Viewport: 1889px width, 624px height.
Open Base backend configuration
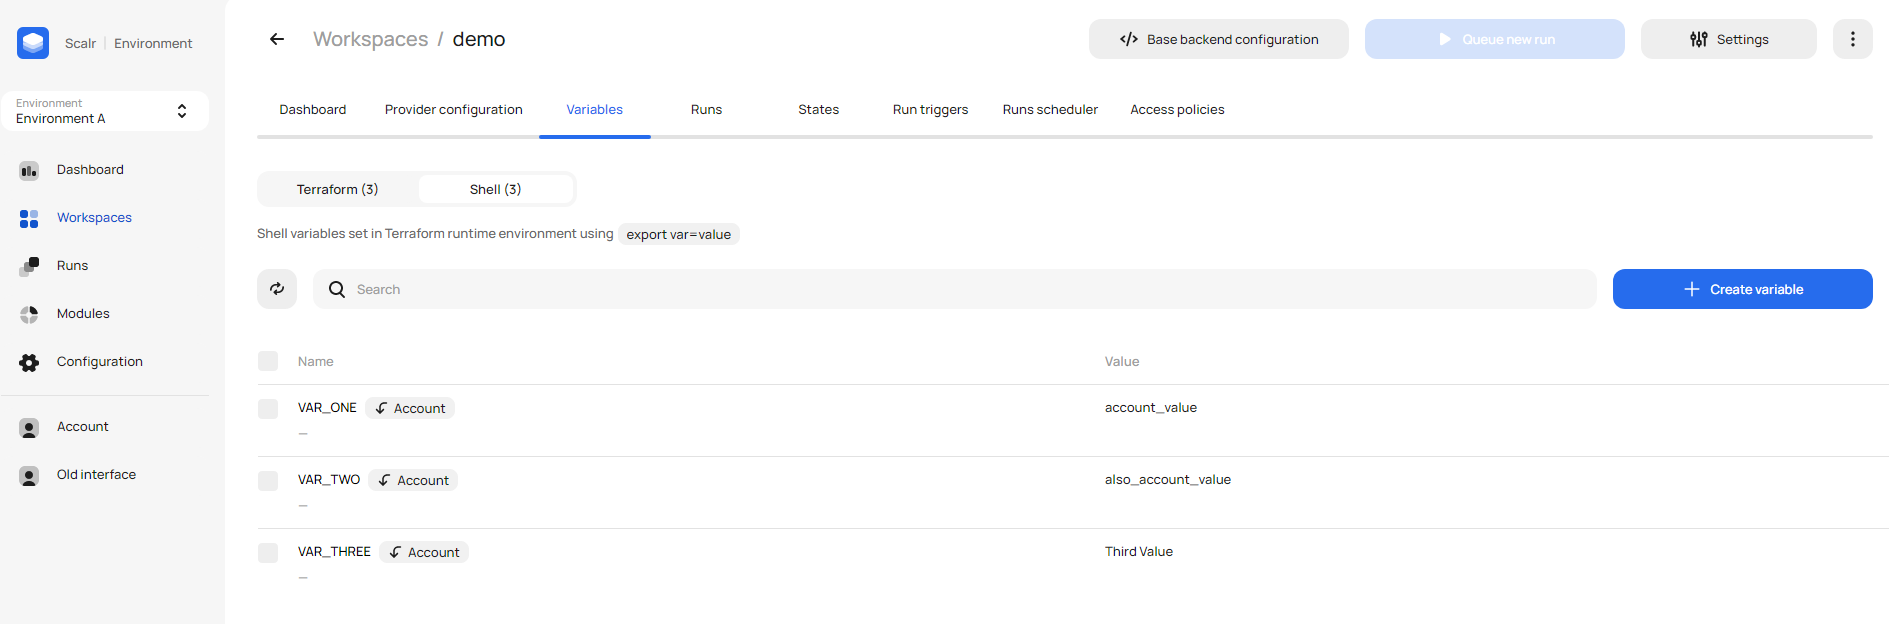click(x=1219, y=39)
